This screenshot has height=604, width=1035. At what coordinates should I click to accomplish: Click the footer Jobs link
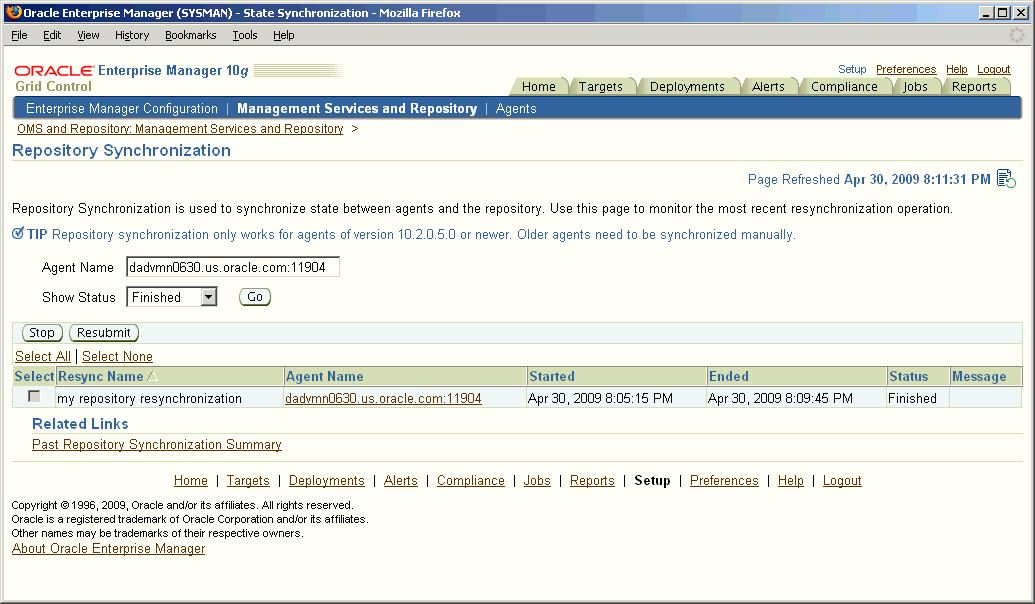pyautogui.click(x=537, y=481)
